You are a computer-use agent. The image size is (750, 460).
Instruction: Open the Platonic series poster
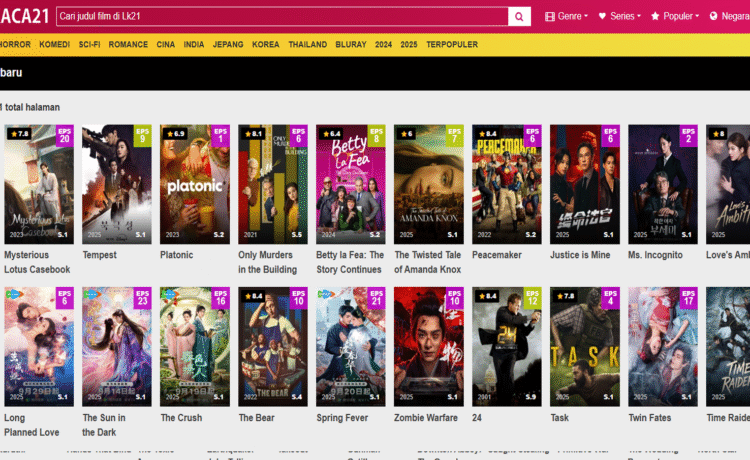point(194,184)
